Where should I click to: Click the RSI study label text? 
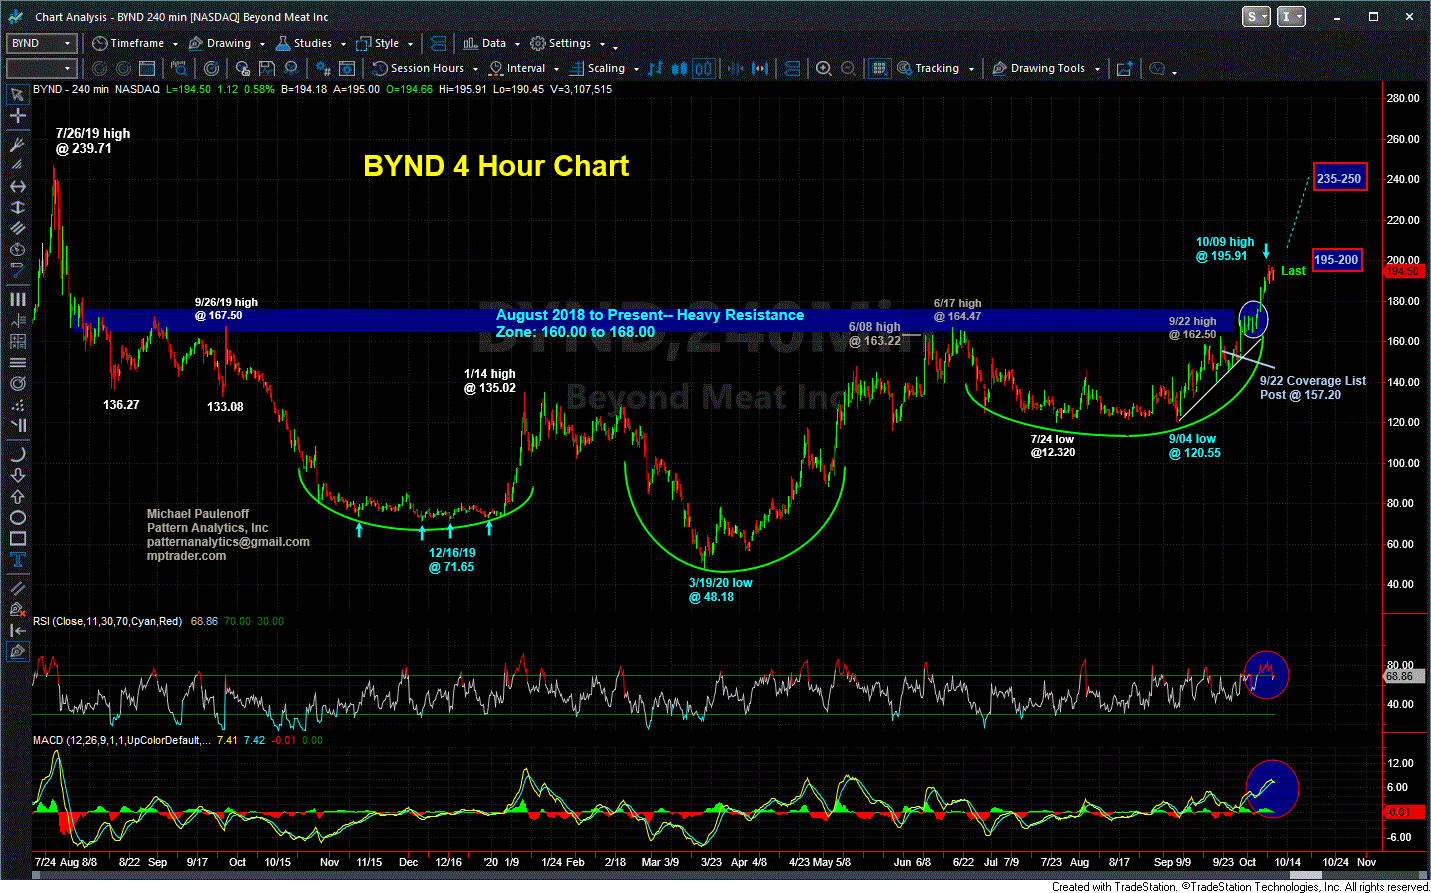pos(108,621)
